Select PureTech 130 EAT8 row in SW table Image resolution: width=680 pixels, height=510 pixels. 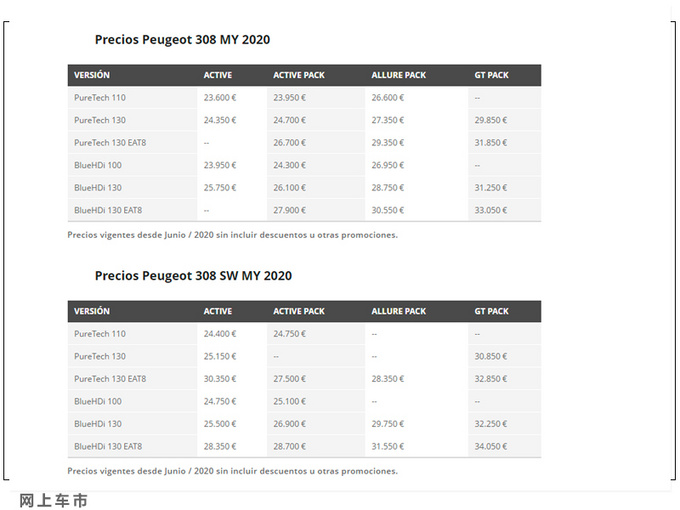tap(304, 379)
